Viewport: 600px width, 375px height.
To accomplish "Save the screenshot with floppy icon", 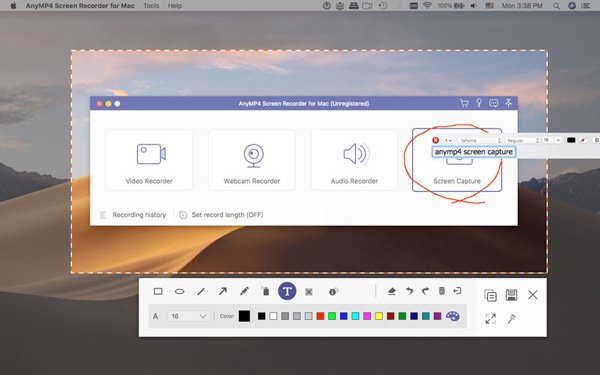I will click(x=512, y=295).
